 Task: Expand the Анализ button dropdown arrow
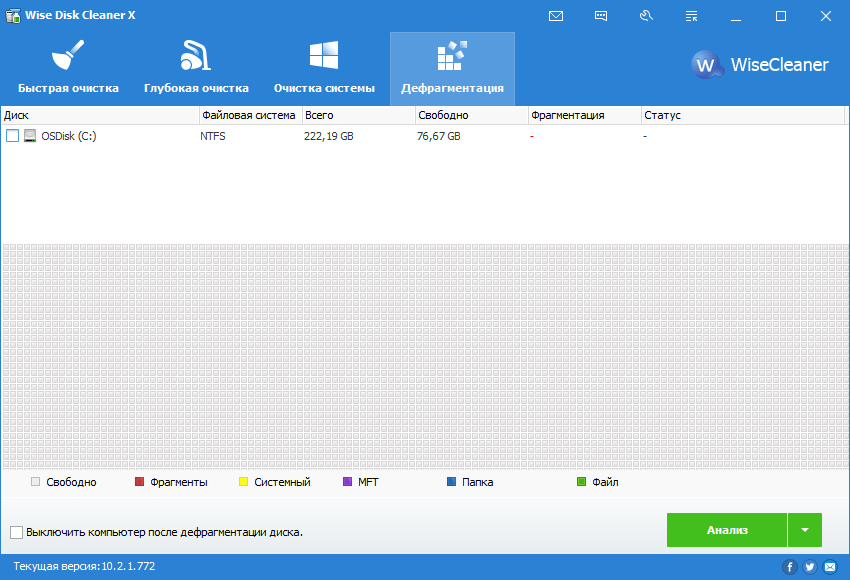[805, 530]
